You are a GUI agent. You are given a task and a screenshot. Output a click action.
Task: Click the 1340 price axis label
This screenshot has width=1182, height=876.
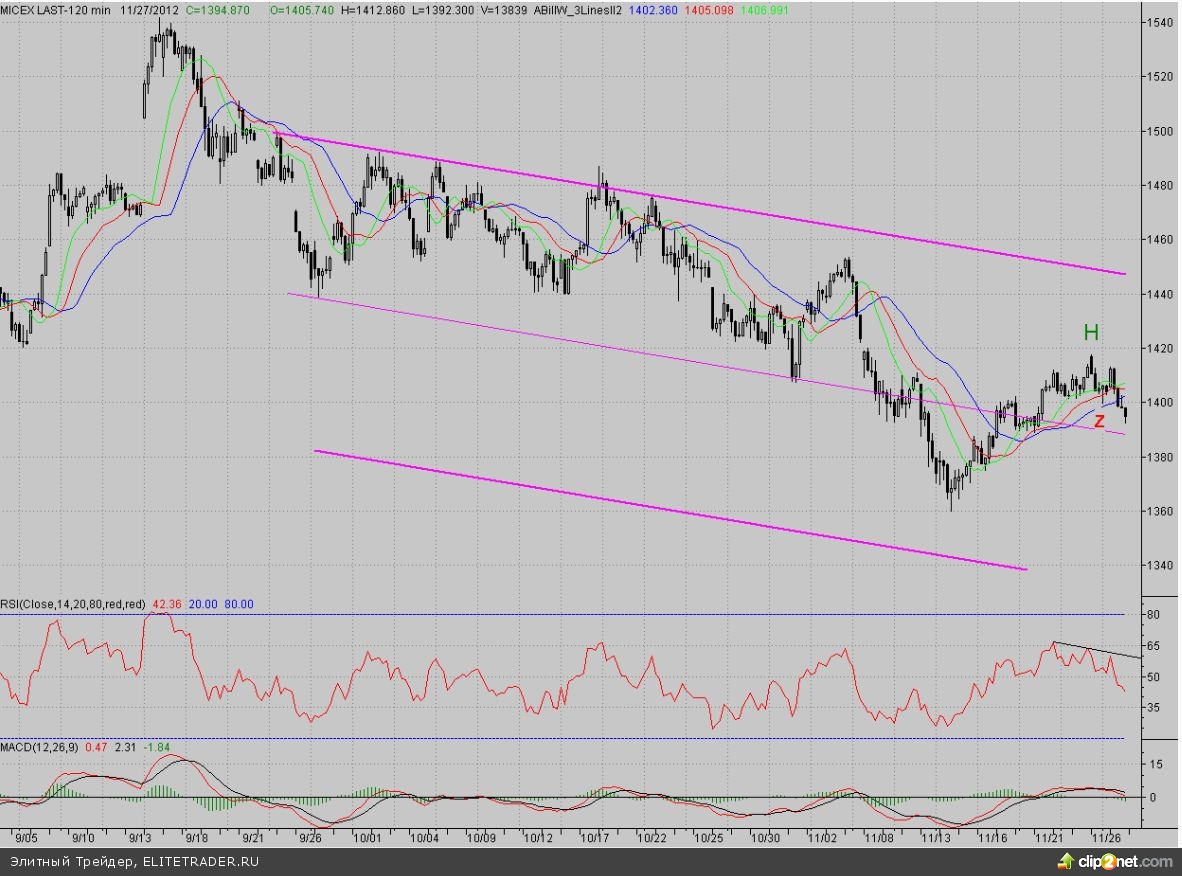click(x=1160, y=566)
